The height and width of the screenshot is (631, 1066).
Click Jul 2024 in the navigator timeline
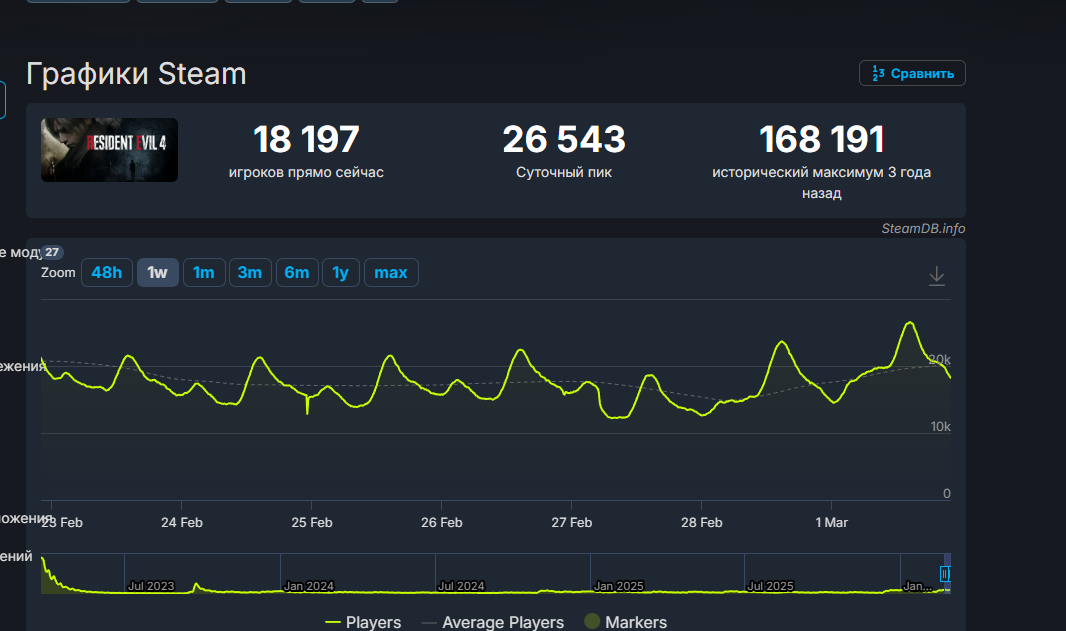tap(461, 585)
